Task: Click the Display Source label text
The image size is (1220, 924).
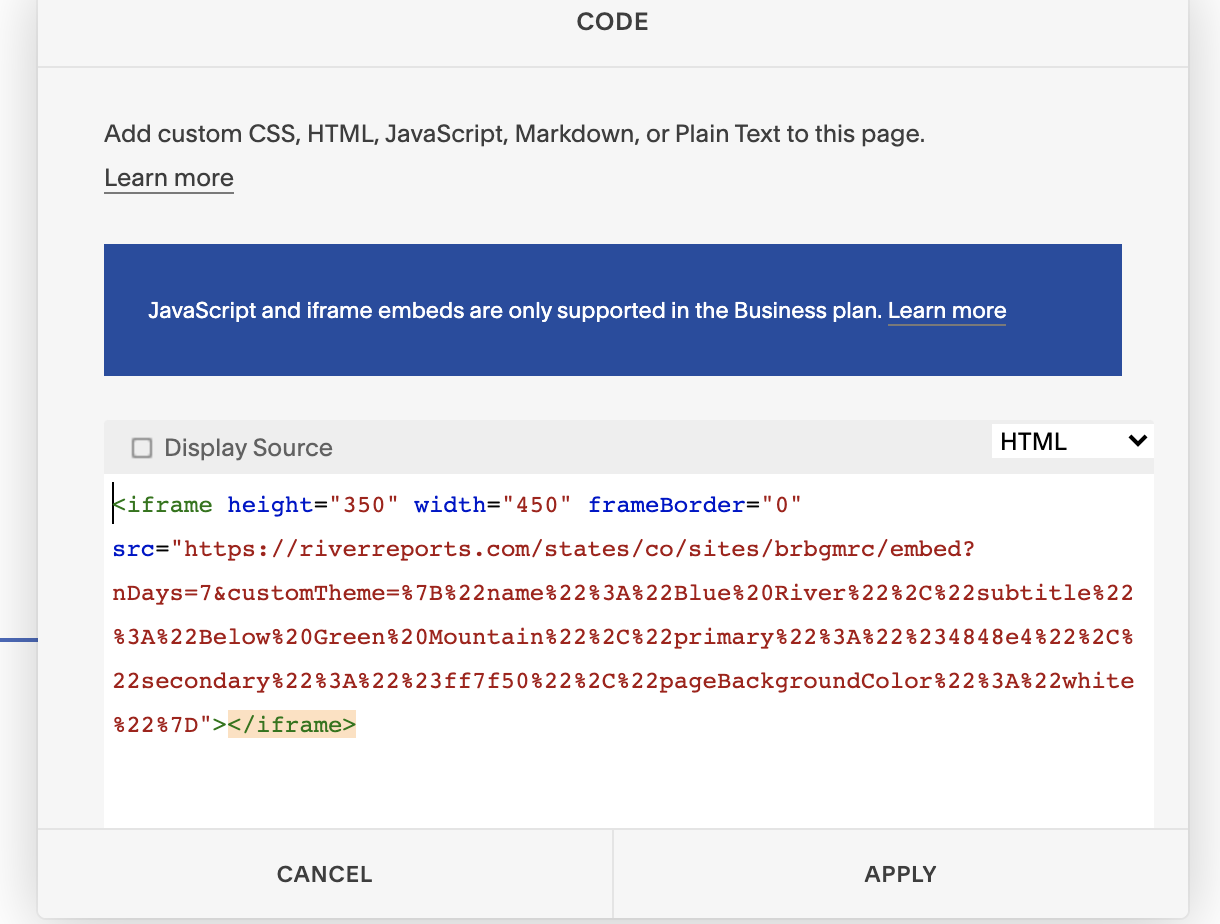Action: pos(248,448)
